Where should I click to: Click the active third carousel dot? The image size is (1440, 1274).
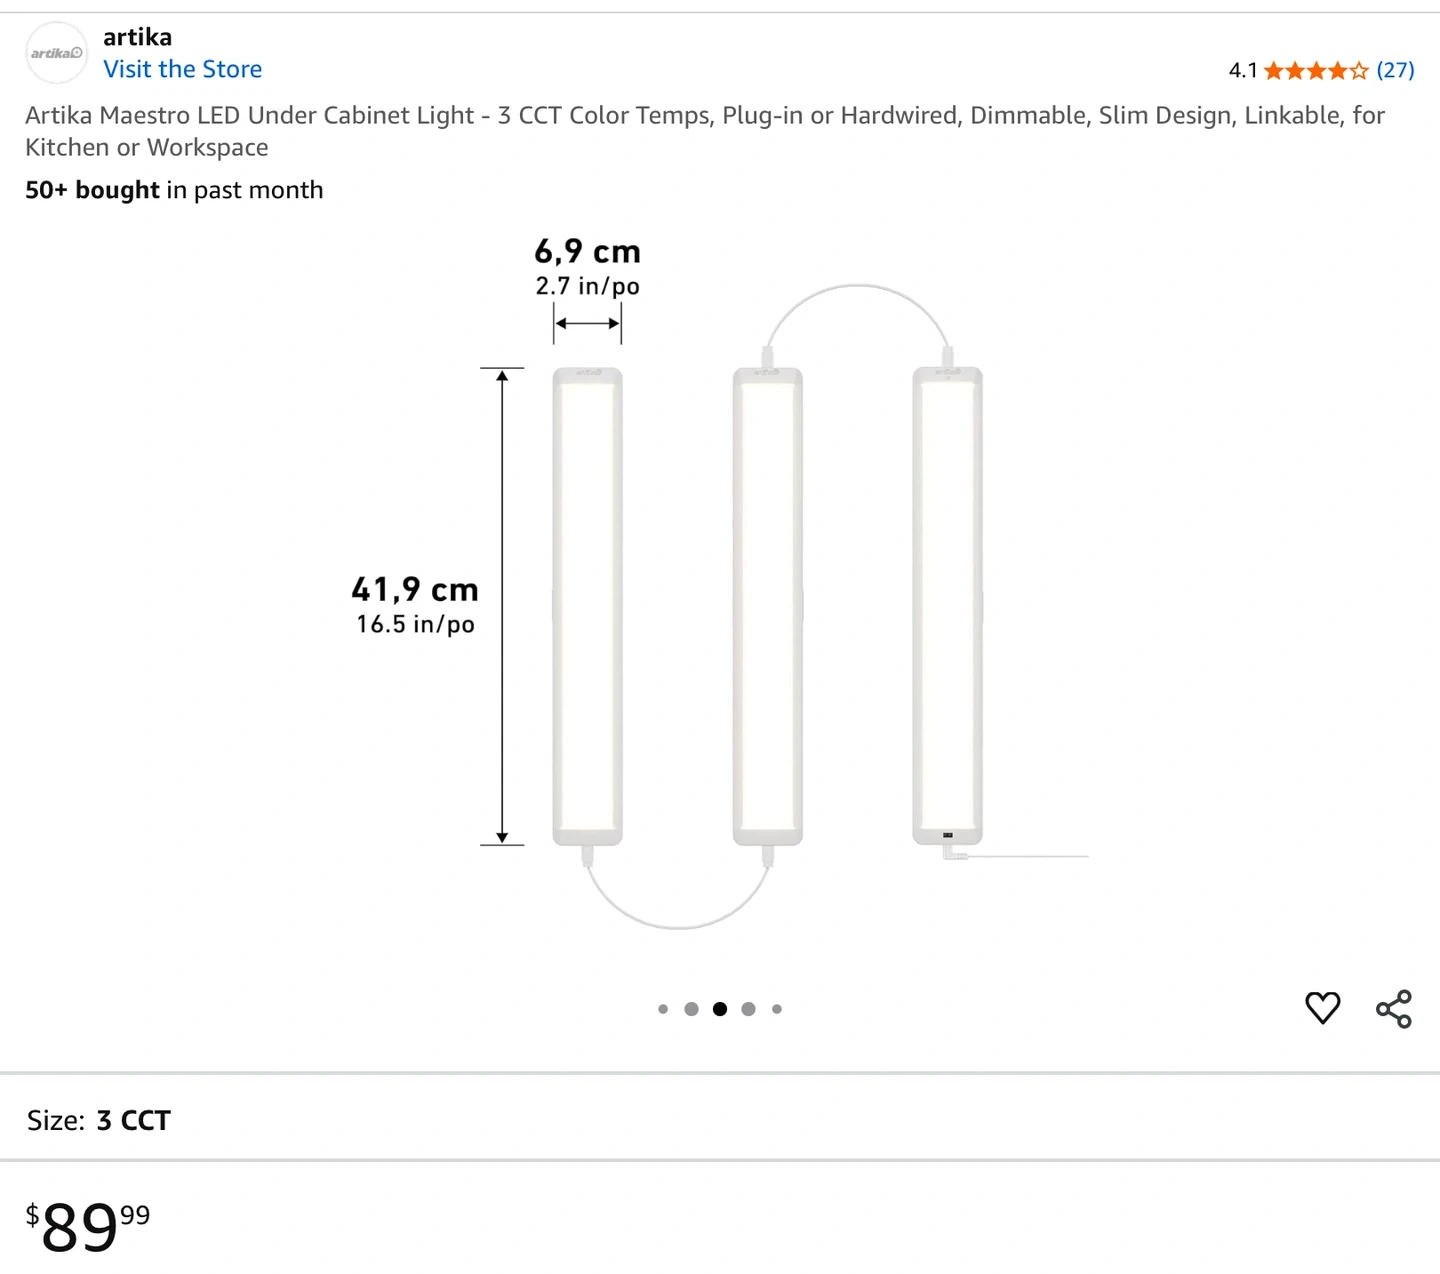click(x=720, y=1009)
